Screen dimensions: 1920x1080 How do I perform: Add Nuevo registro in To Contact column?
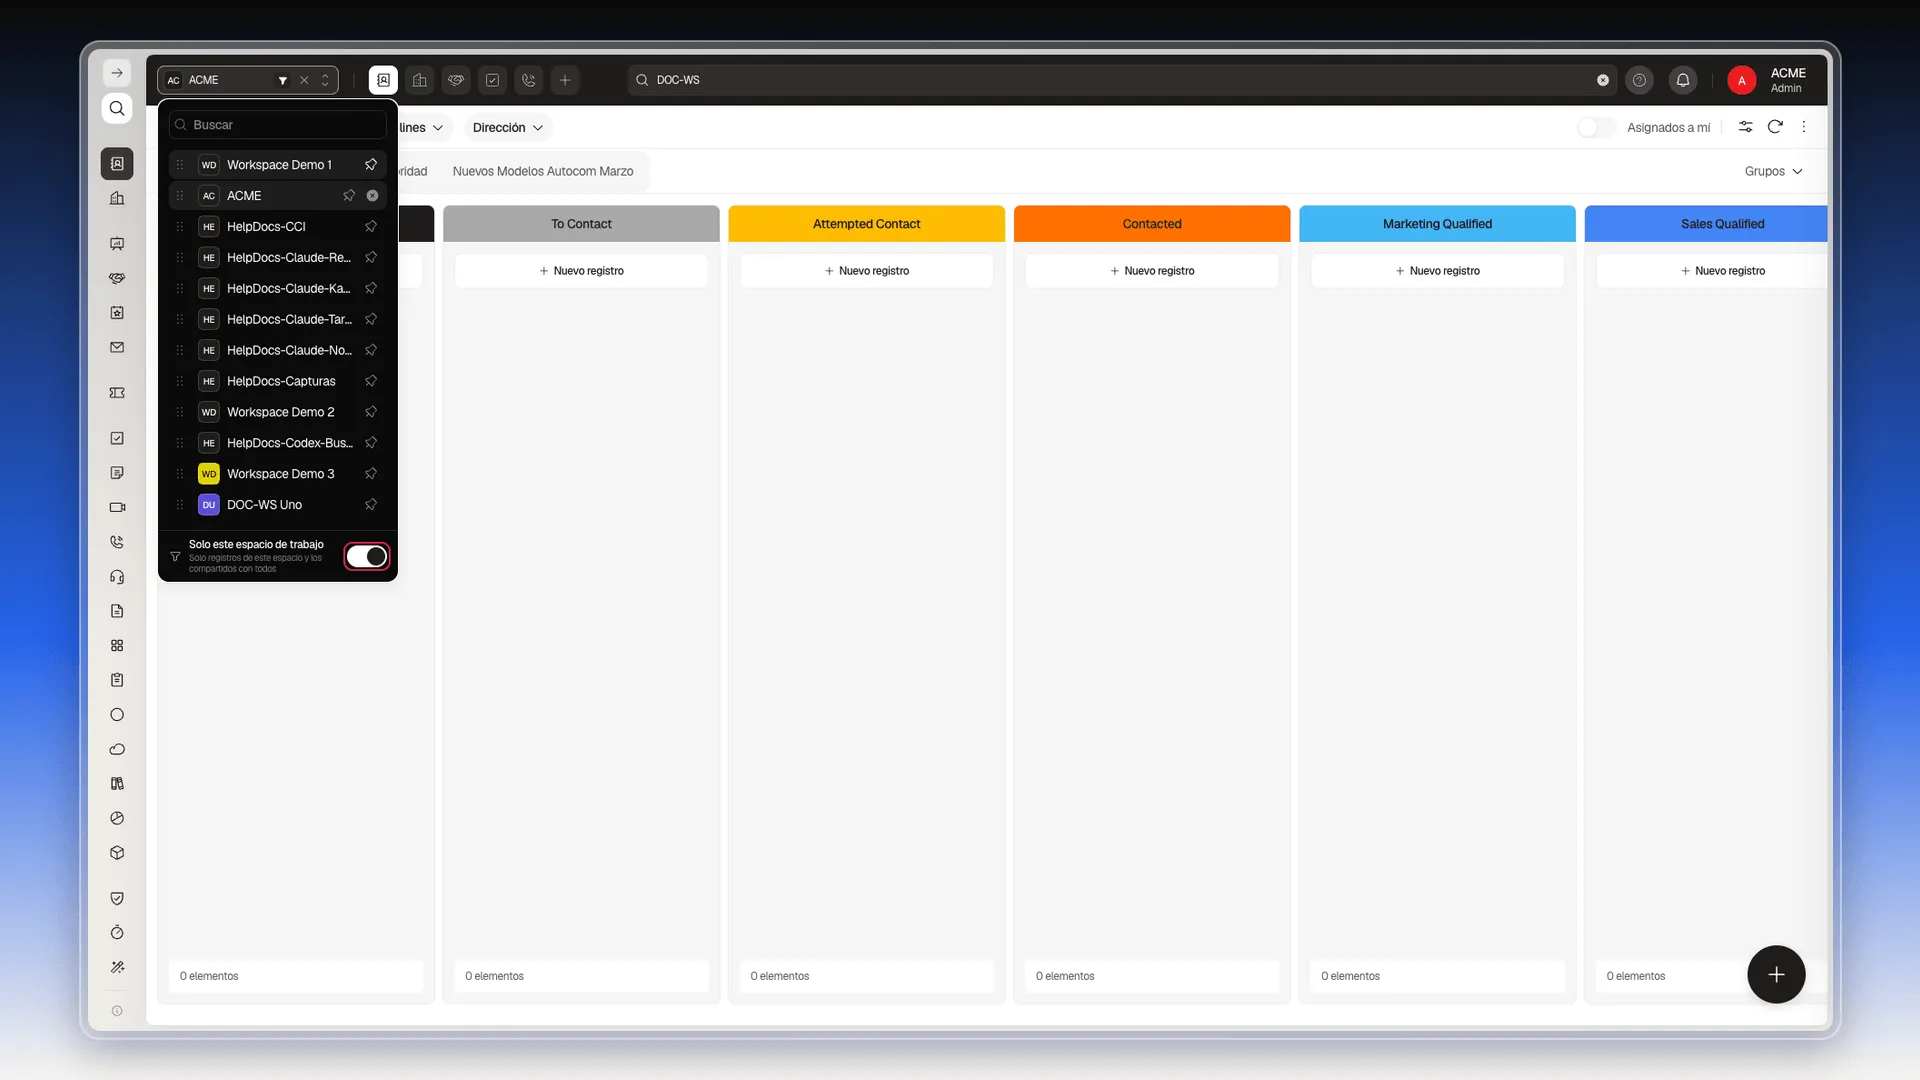tap(581, 271)
